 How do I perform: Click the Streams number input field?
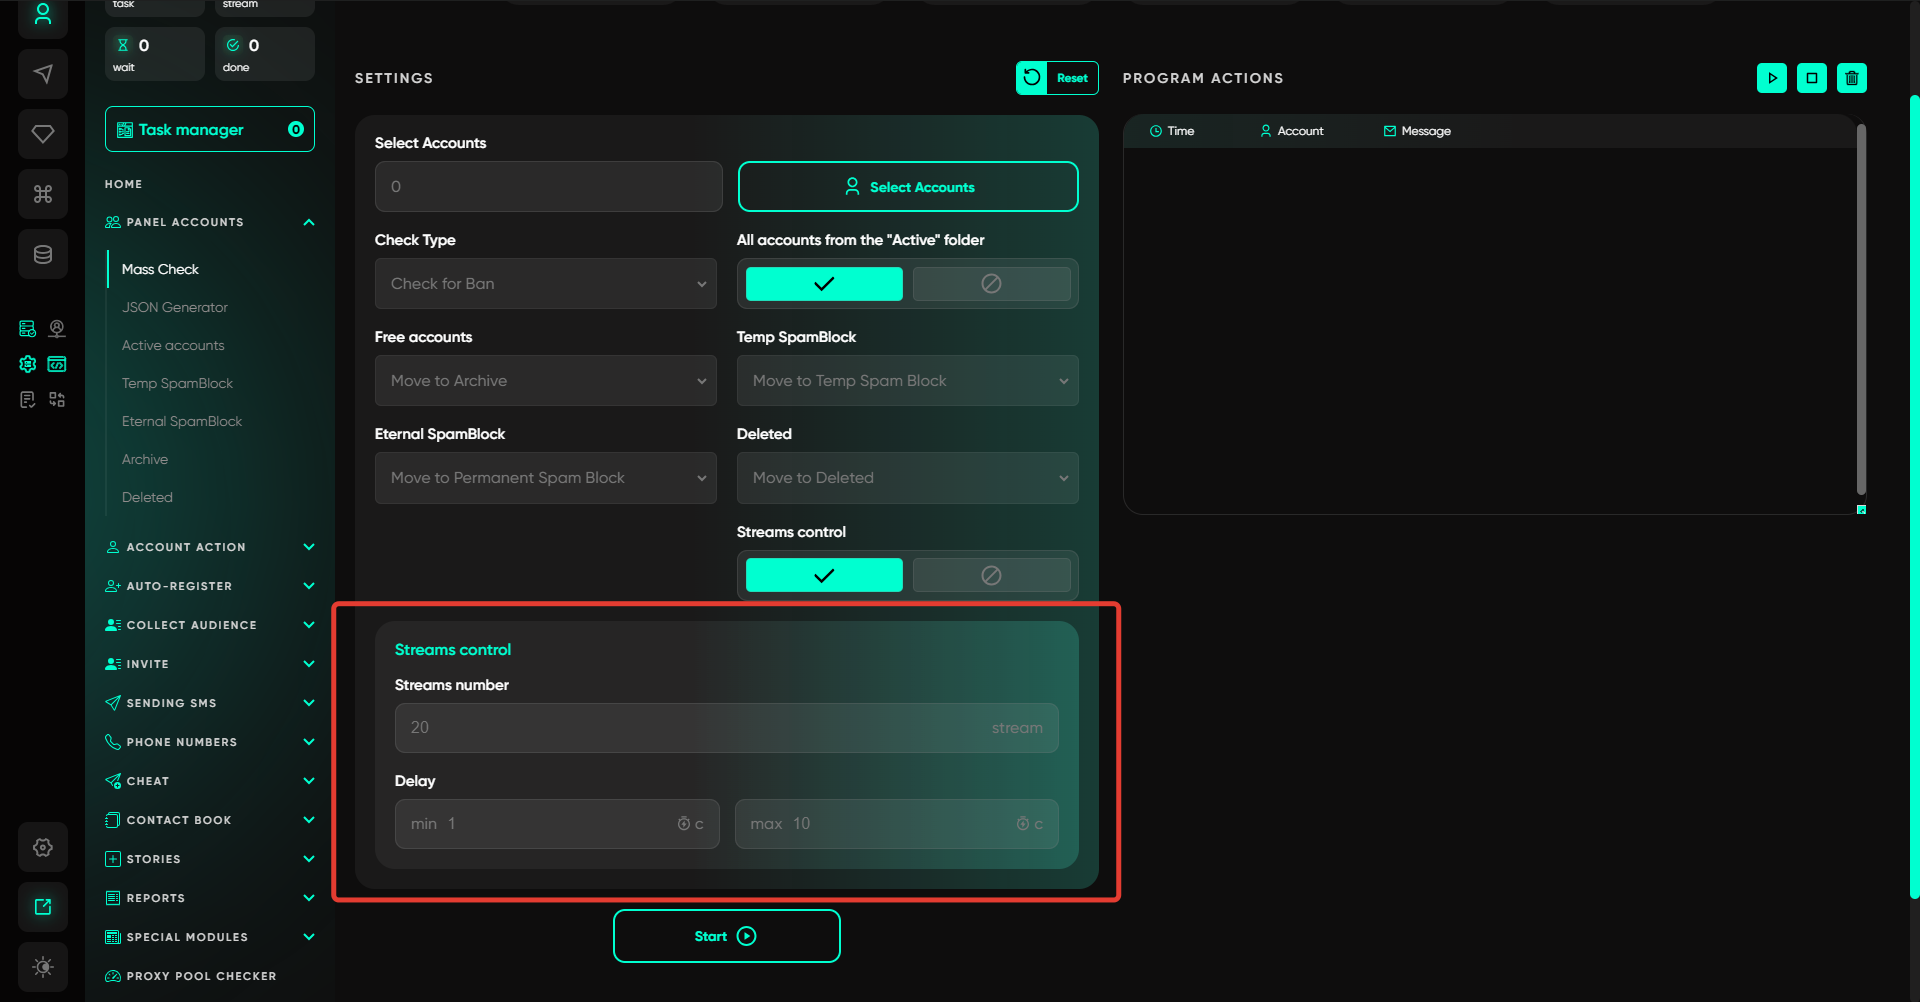click(x=700, y=728)
